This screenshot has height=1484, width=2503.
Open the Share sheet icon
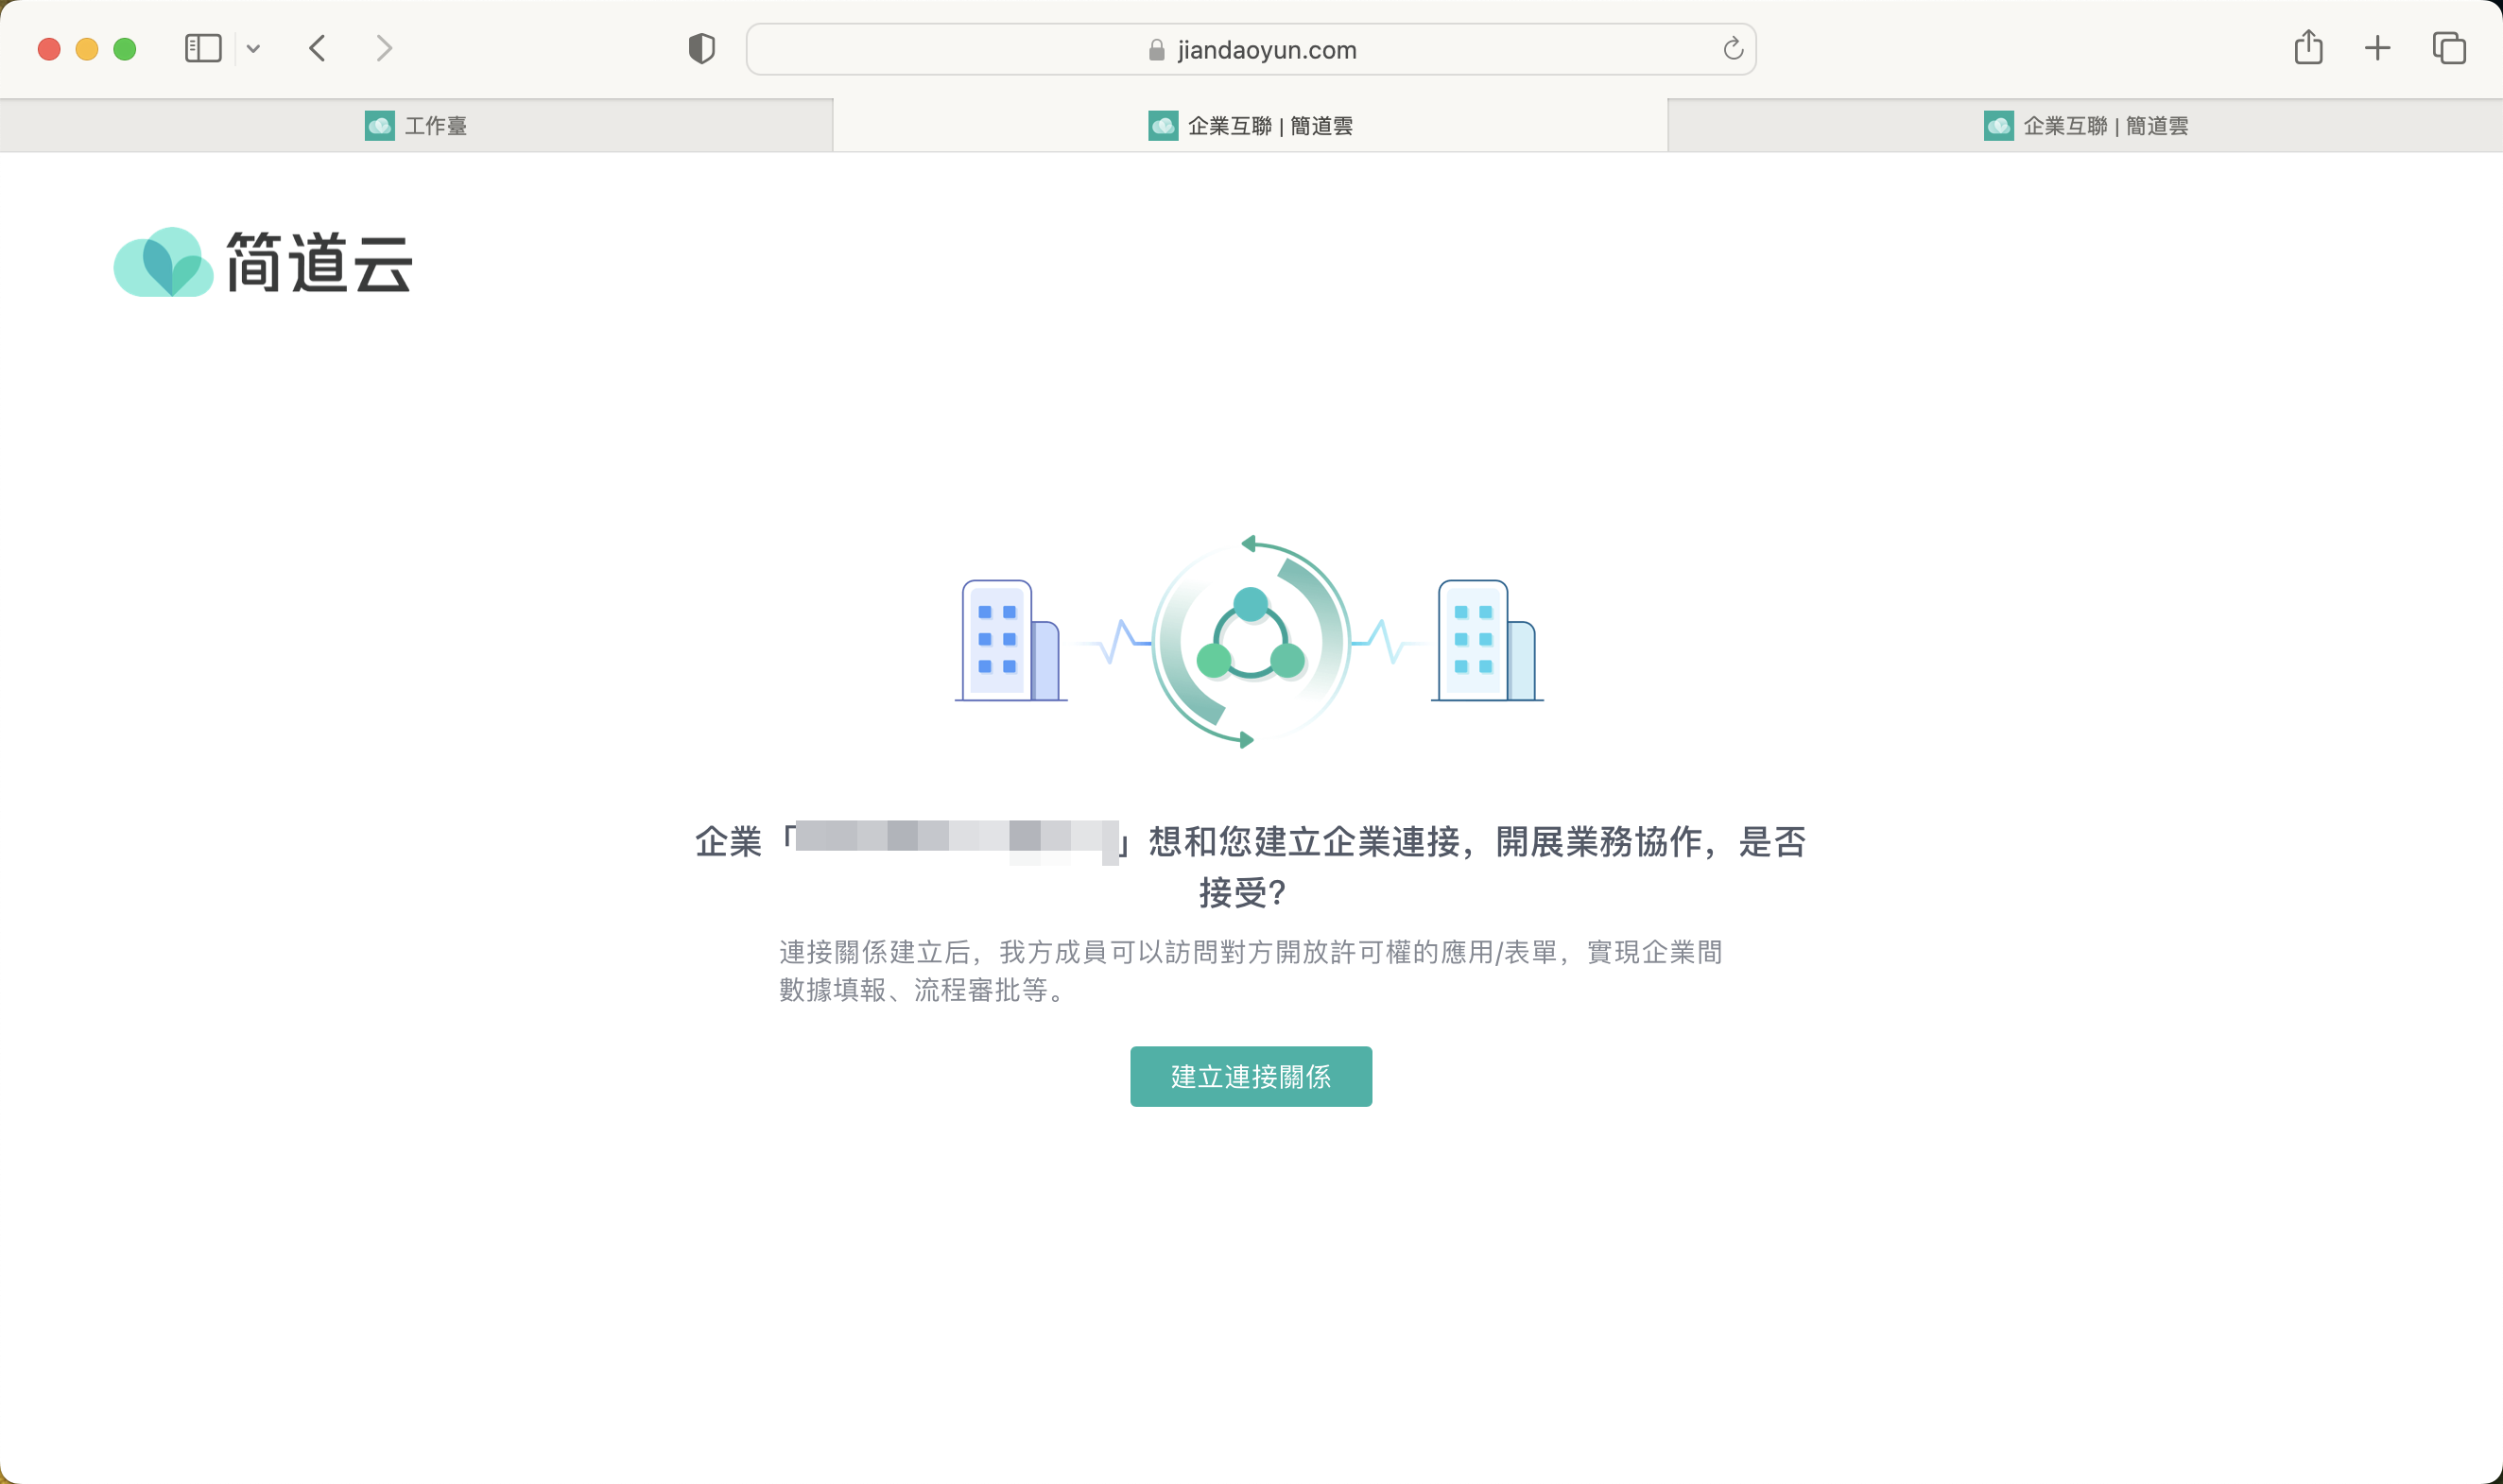pos(2308,47)
